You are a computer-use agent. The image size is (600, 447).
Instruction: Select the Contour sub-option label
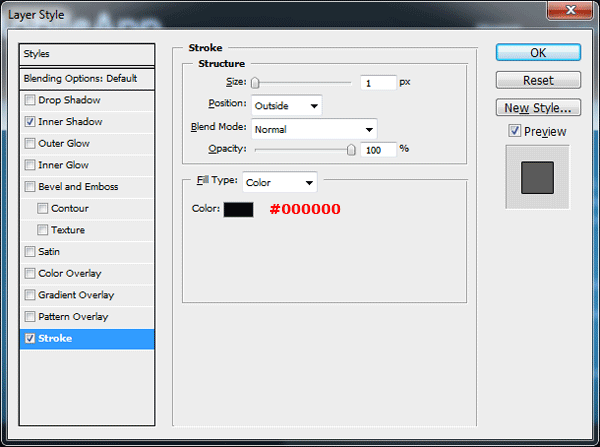(70, 208)
